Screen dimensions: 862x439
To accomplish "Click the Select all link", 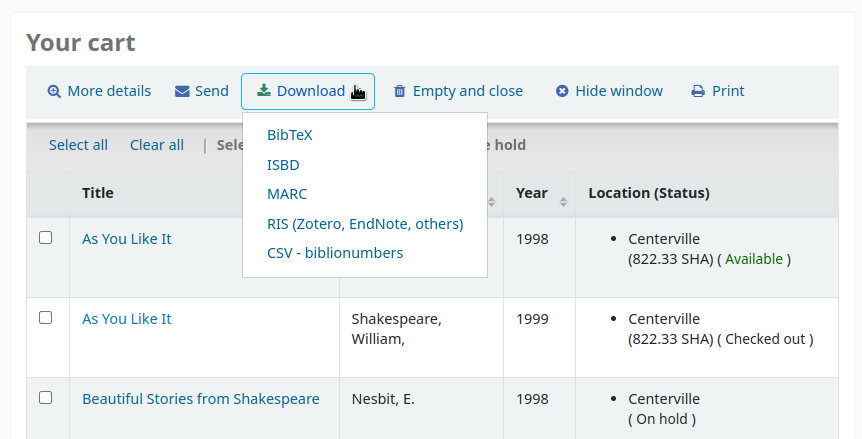I will (78, 145).
